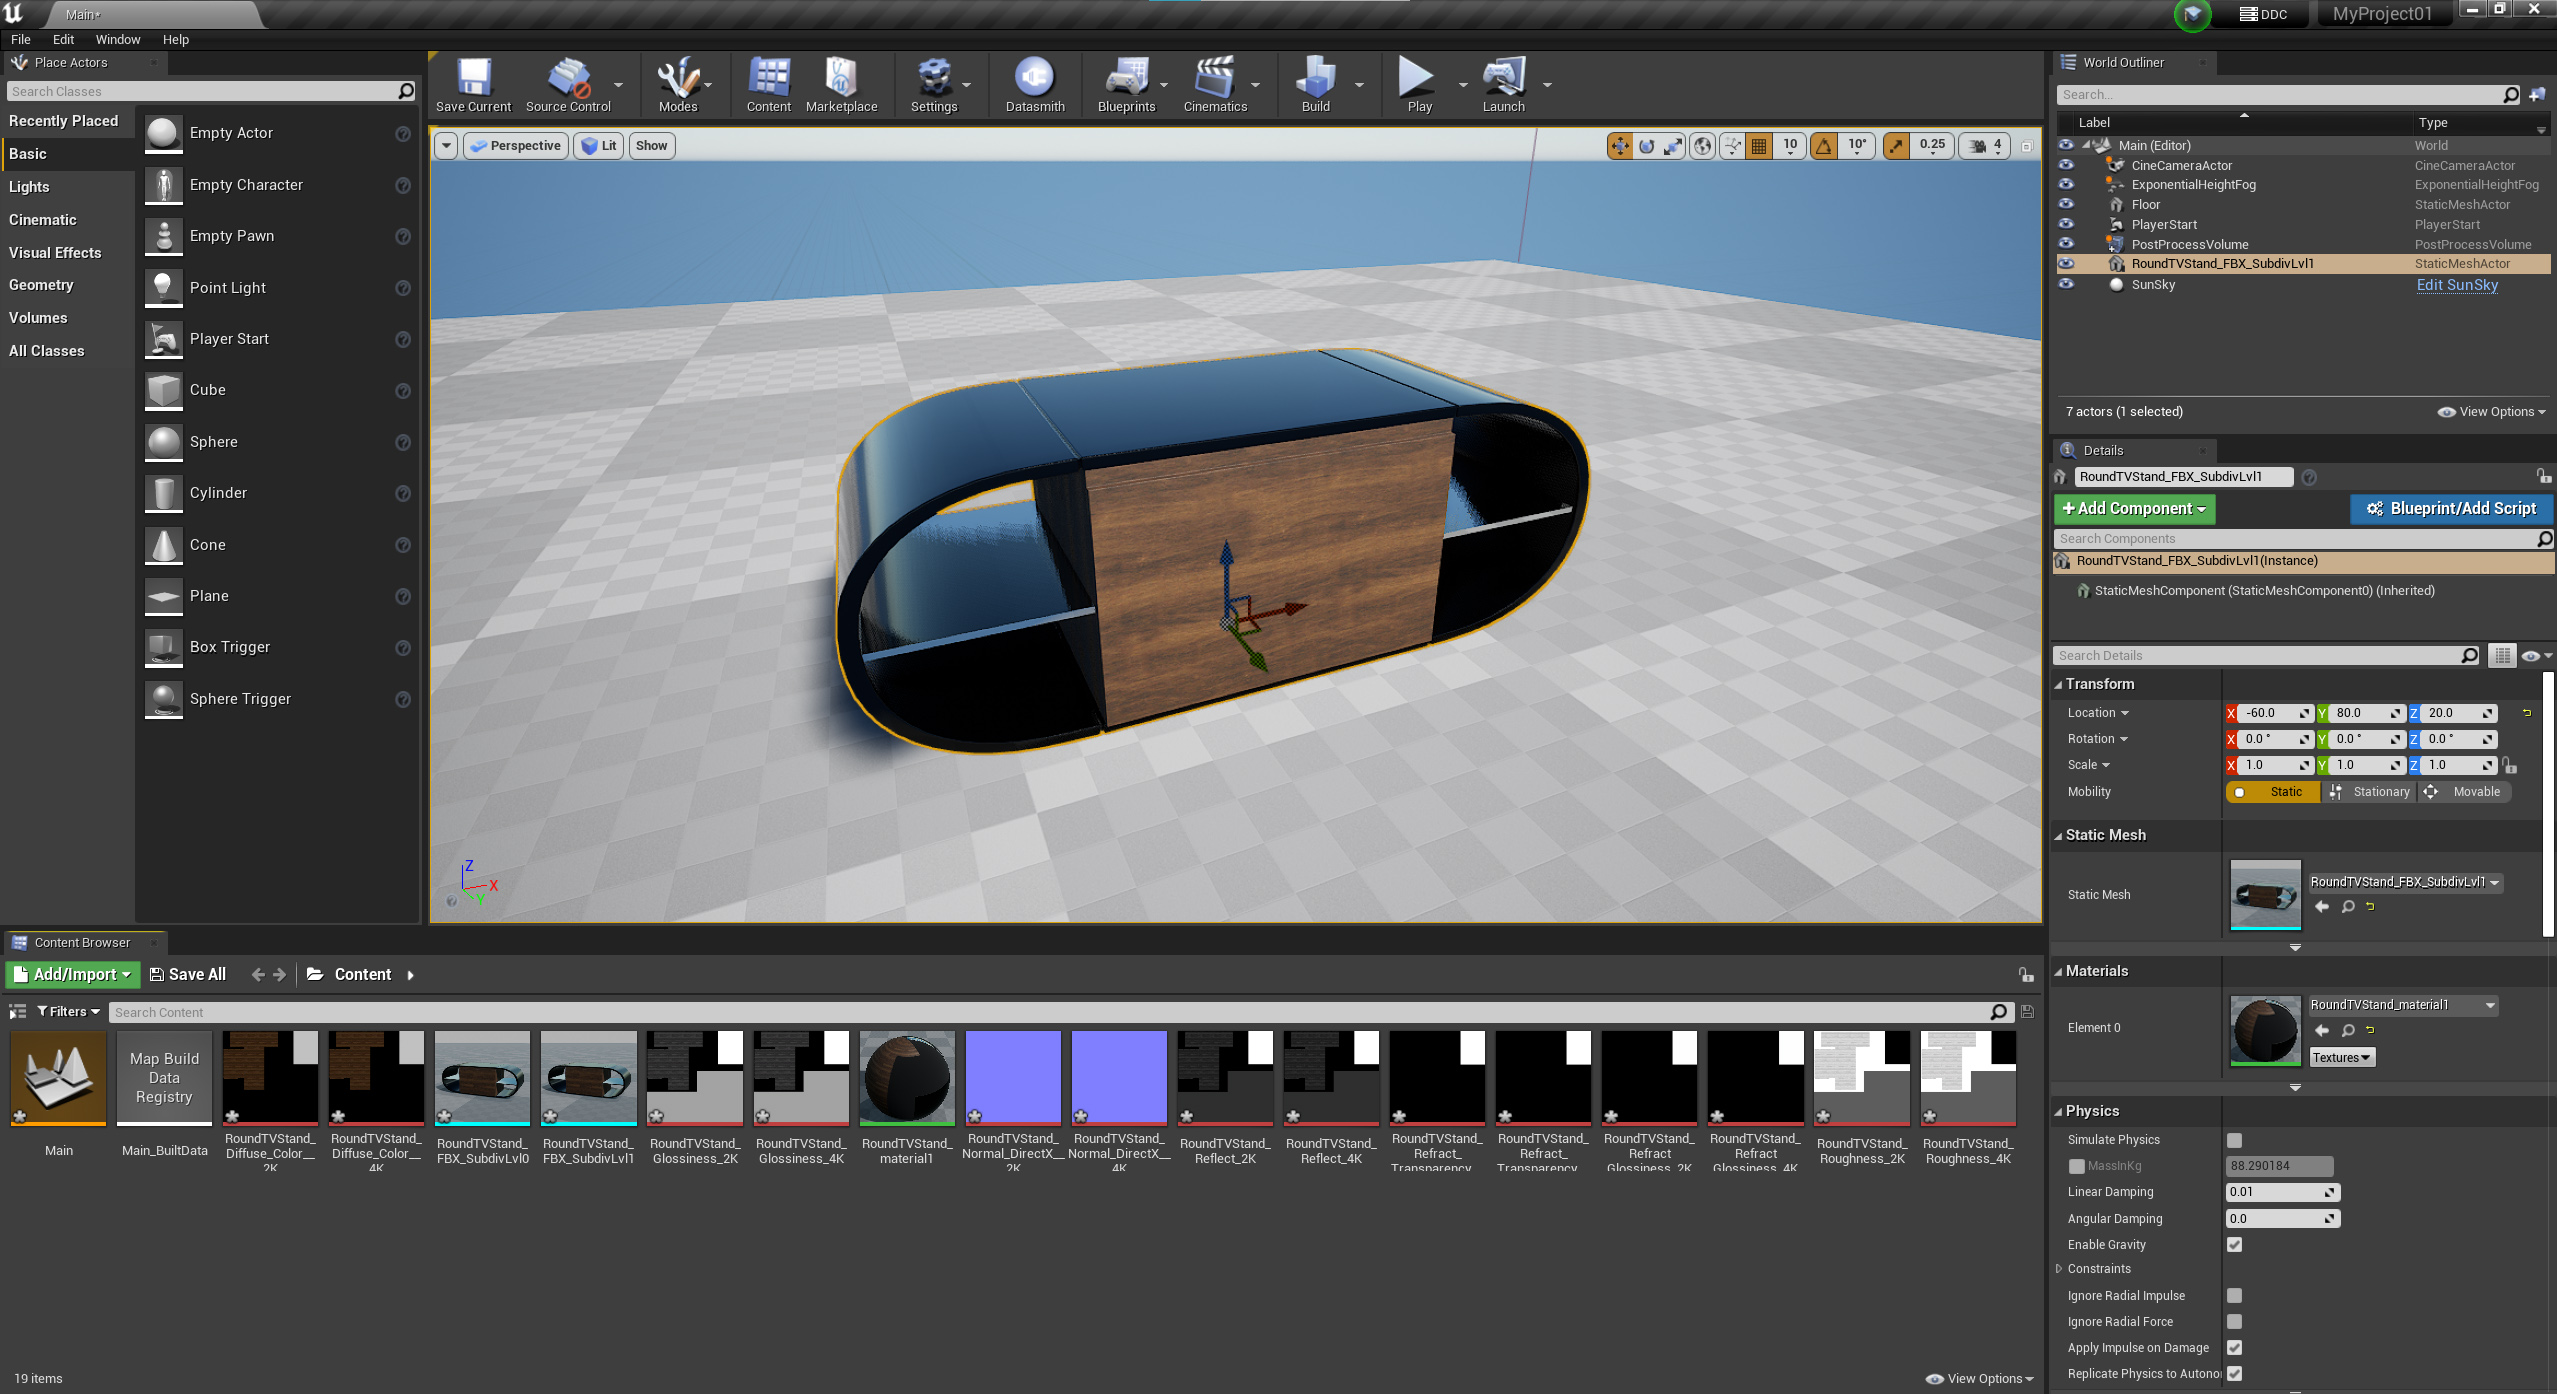Open the Window menu
This screenshot has width=2557, height=1394.
(117, 40)
